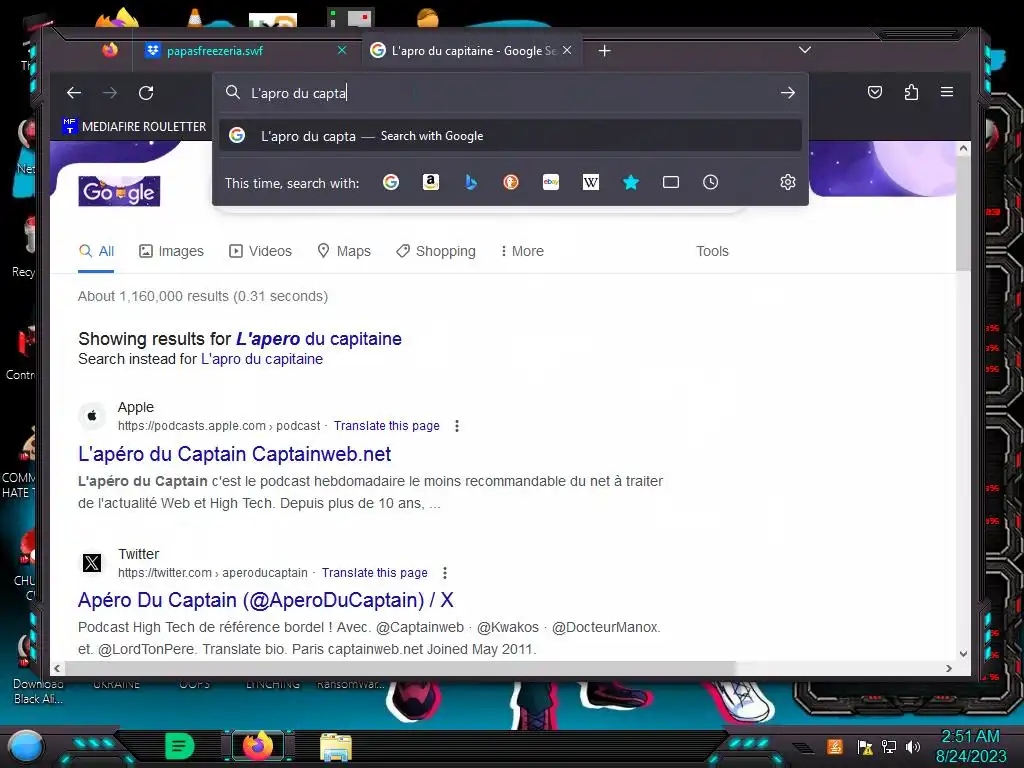Search instead for L'apro du capitaine
This screenshot has height=768, width=1024.
click(262, 359)
